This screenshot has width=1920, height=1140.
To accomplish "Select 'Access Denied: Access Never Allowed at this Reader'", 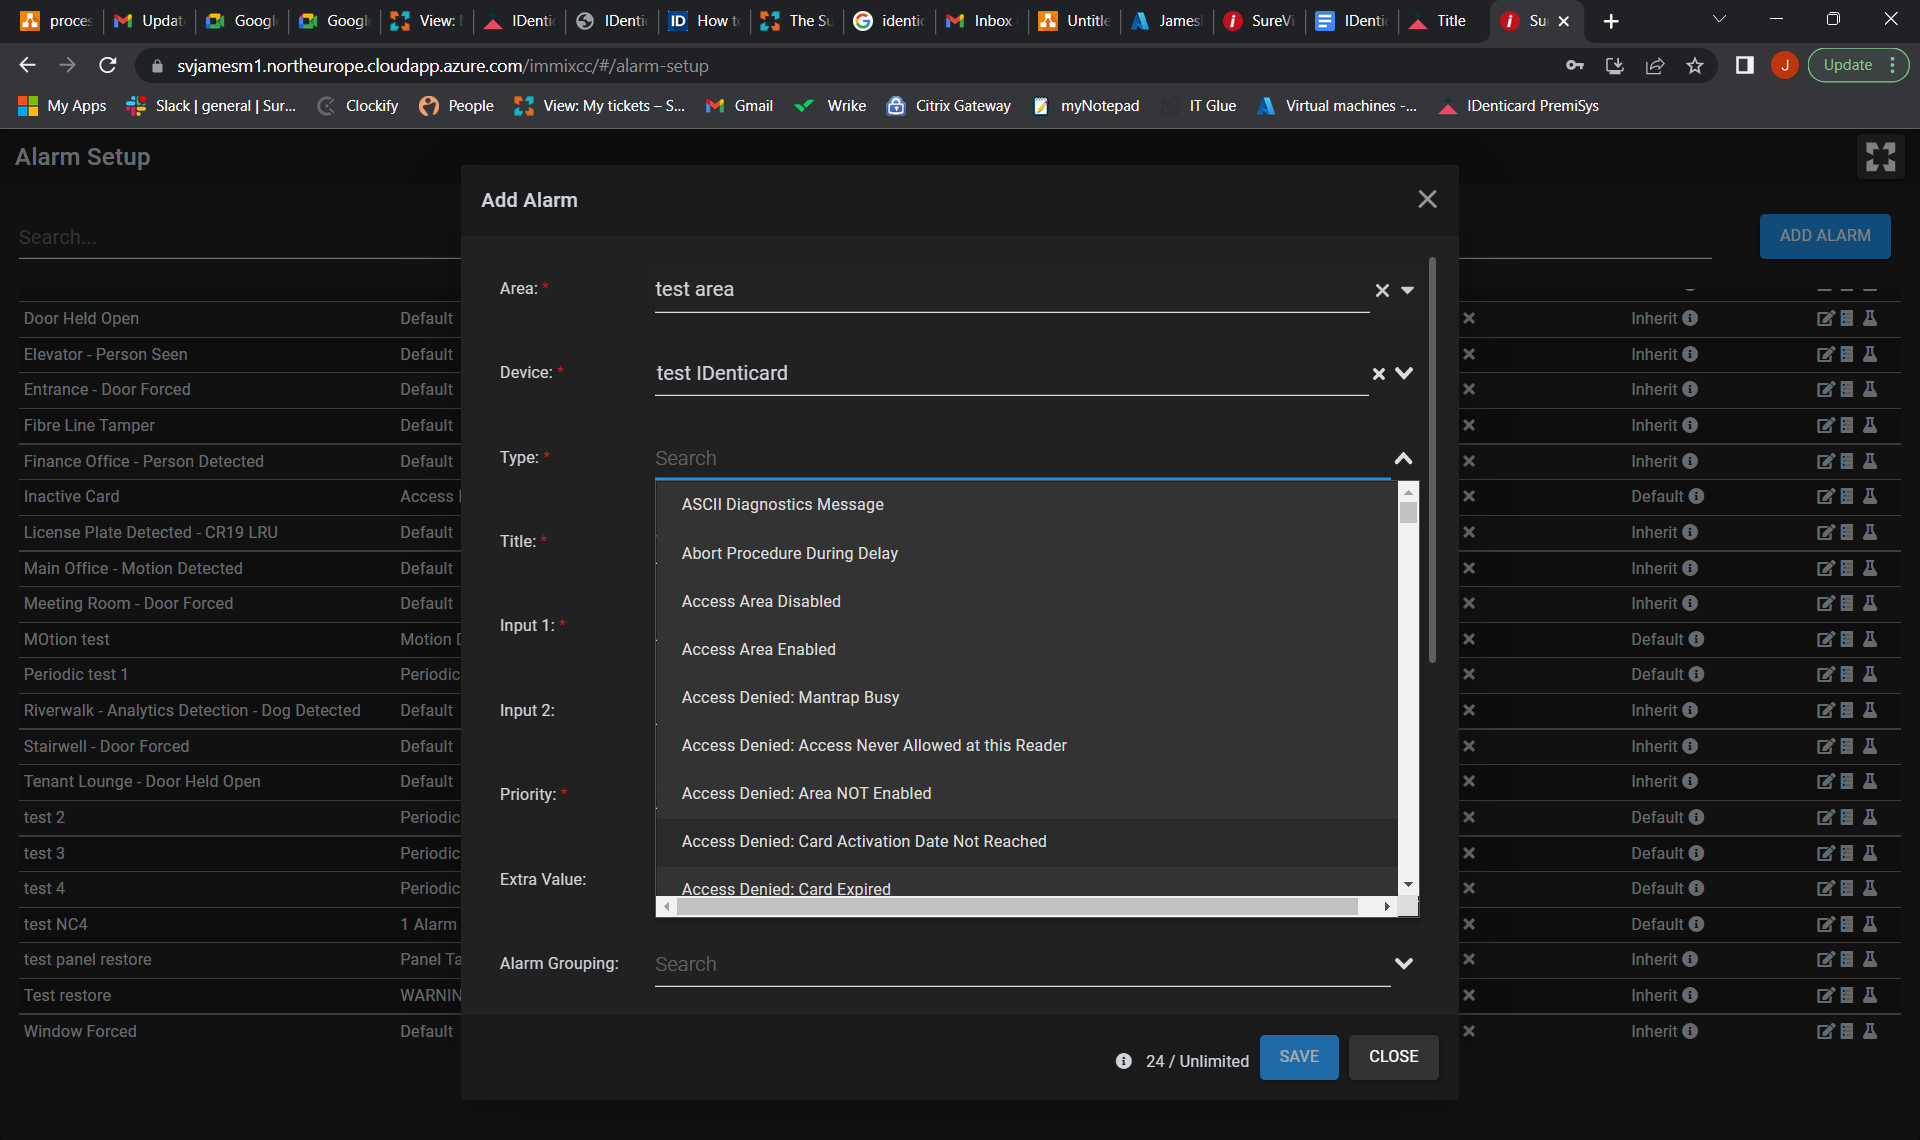I will point(1026,745).
